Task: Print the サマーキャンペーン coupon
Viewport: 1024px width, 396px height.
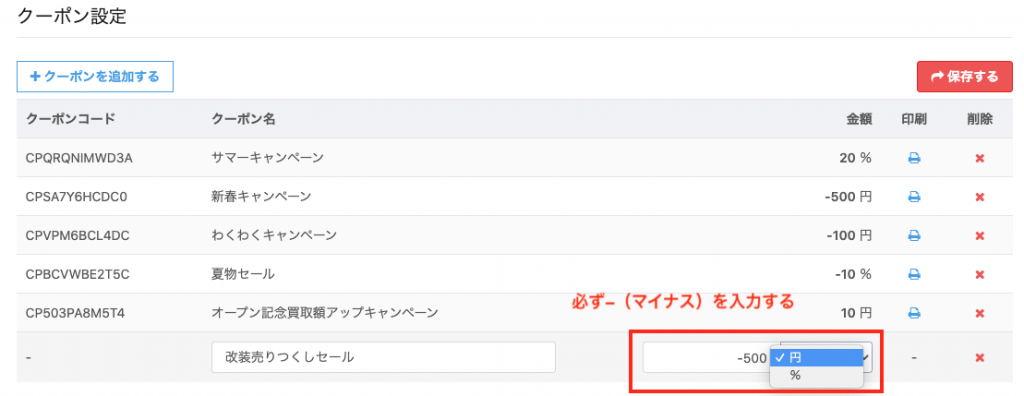Action: click(x=914, y=158)
